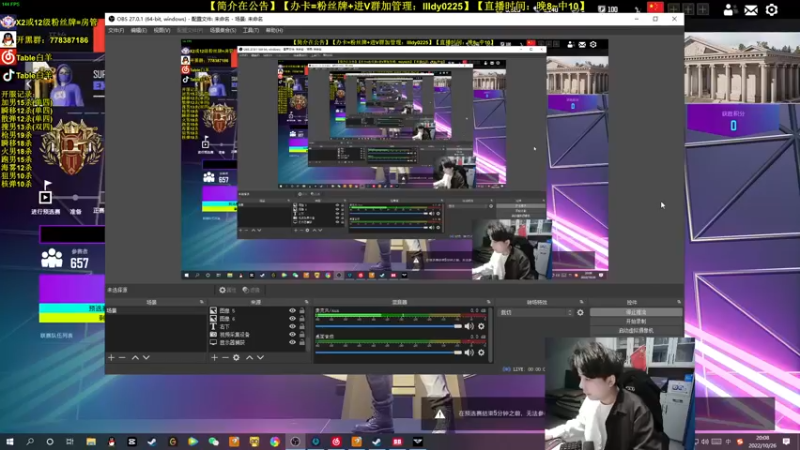Toggle lock on 图像 6 source
Image resolution: width=800 pixels, height=450 pixels.
pyautogui.click(x=302, y=319)
